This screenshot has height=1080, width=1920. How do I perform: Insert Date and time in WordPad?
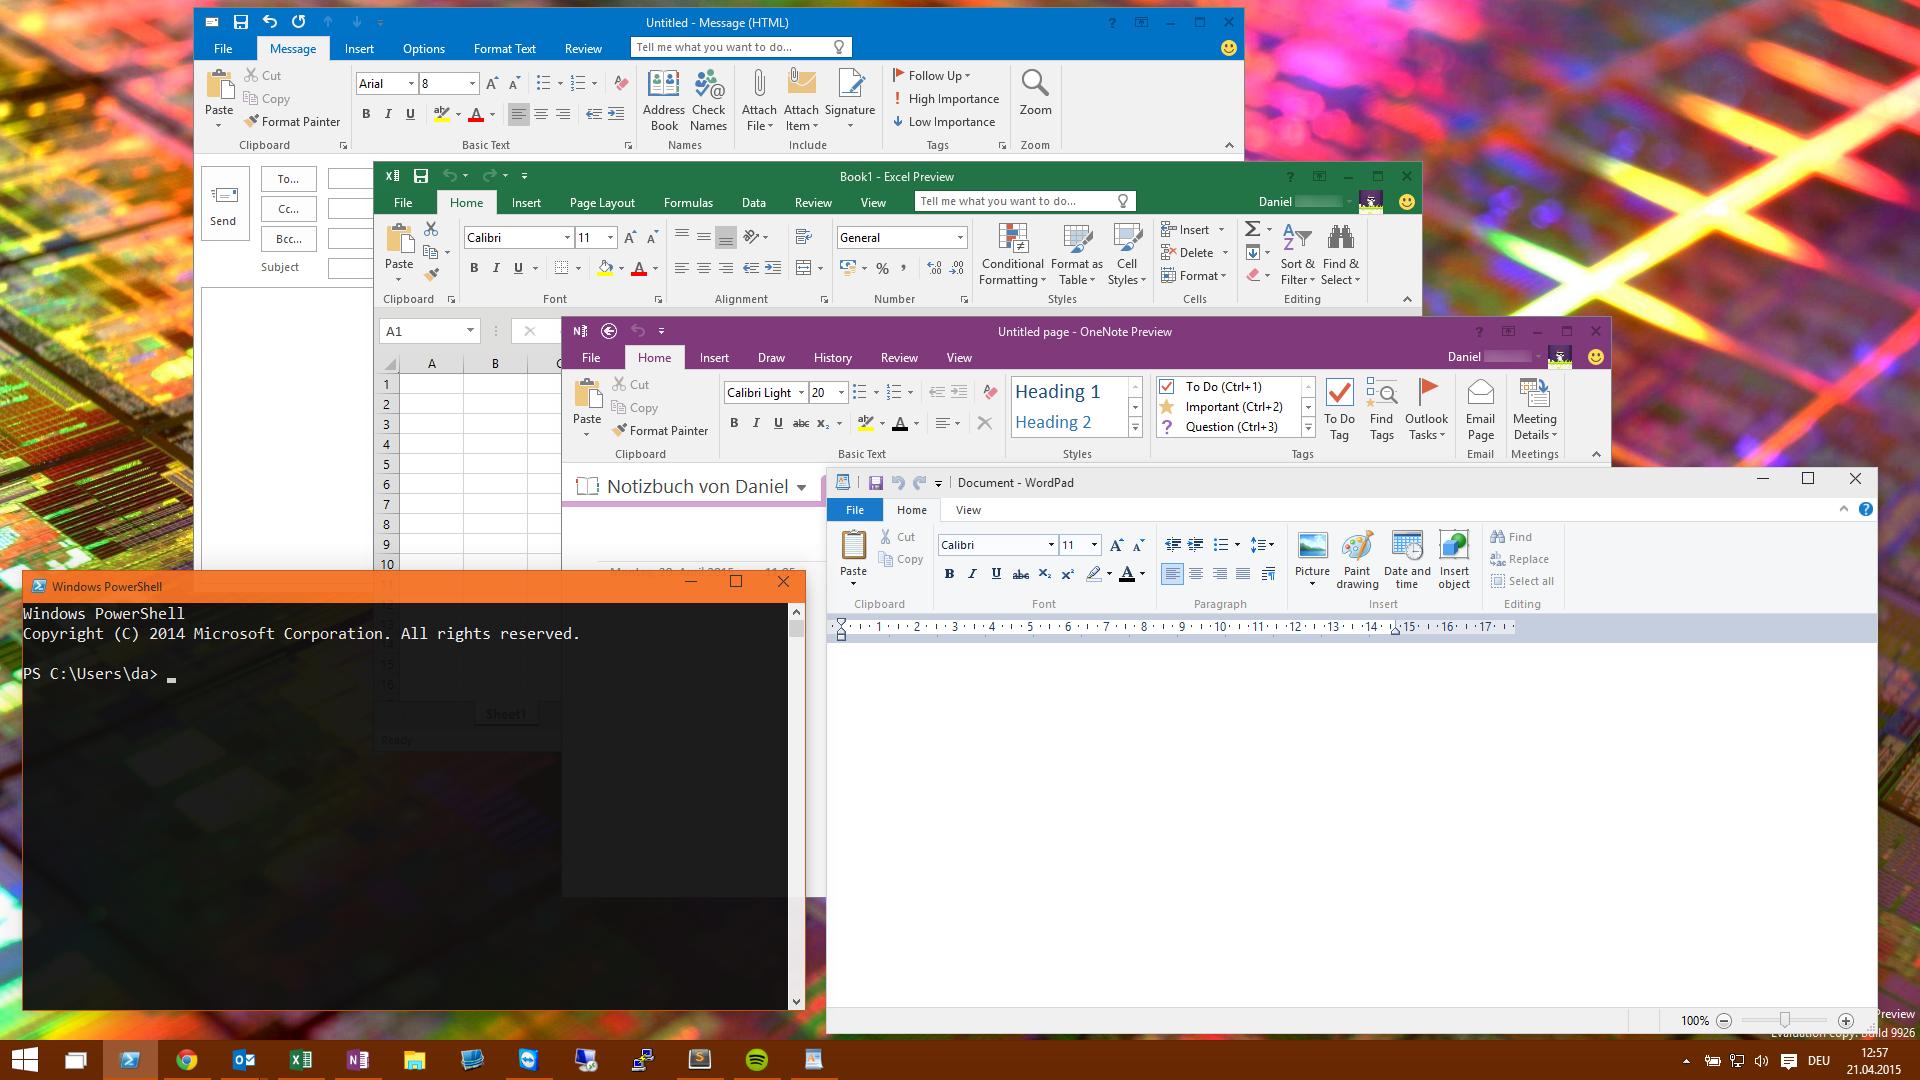point(1407,559)
